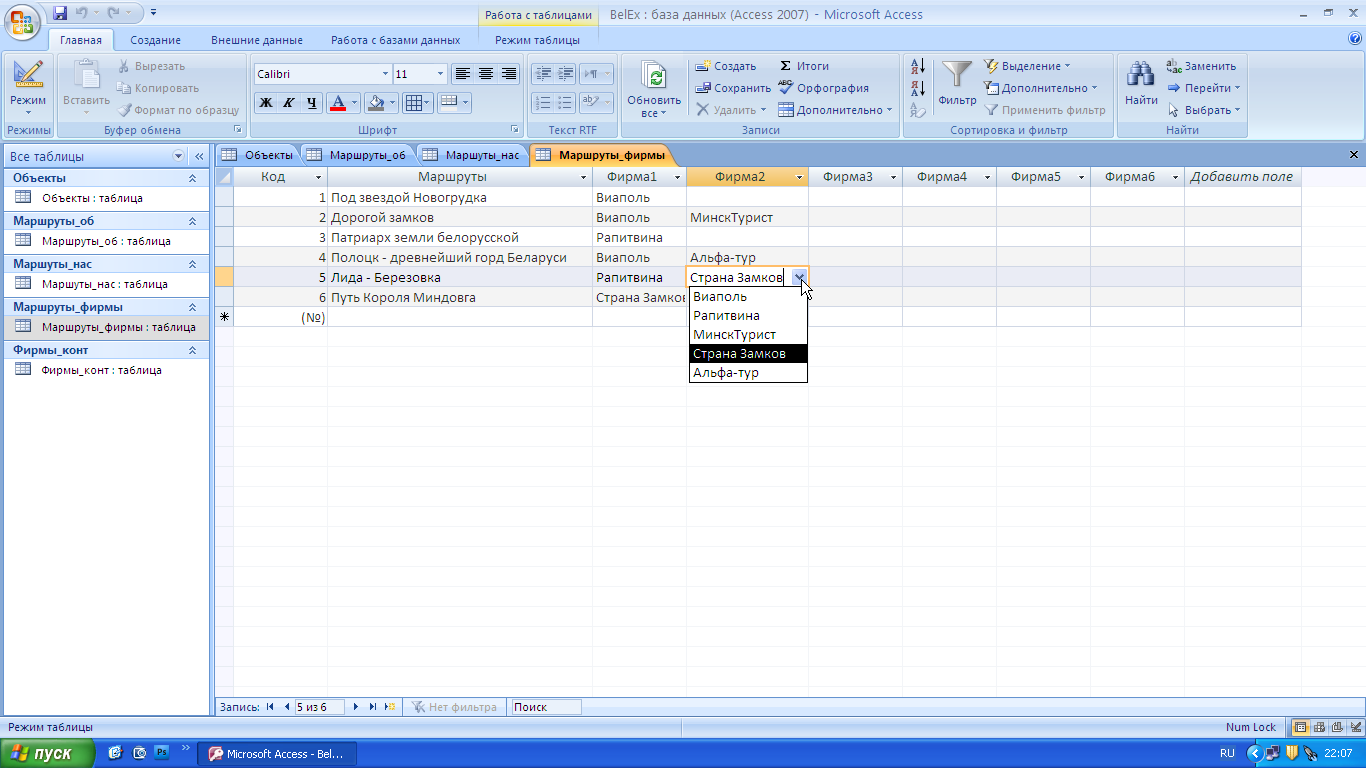
Task: Click Сохранить record button
Action: (733, 88)
